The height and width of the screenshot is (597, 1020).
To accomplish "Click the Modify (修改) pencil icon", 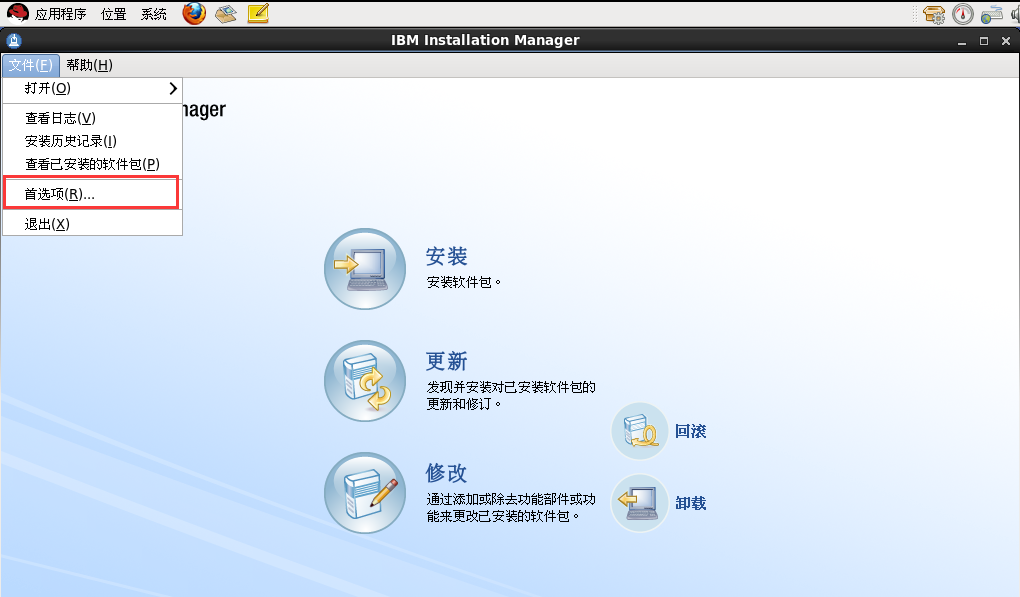I will [x=365, y=493].
